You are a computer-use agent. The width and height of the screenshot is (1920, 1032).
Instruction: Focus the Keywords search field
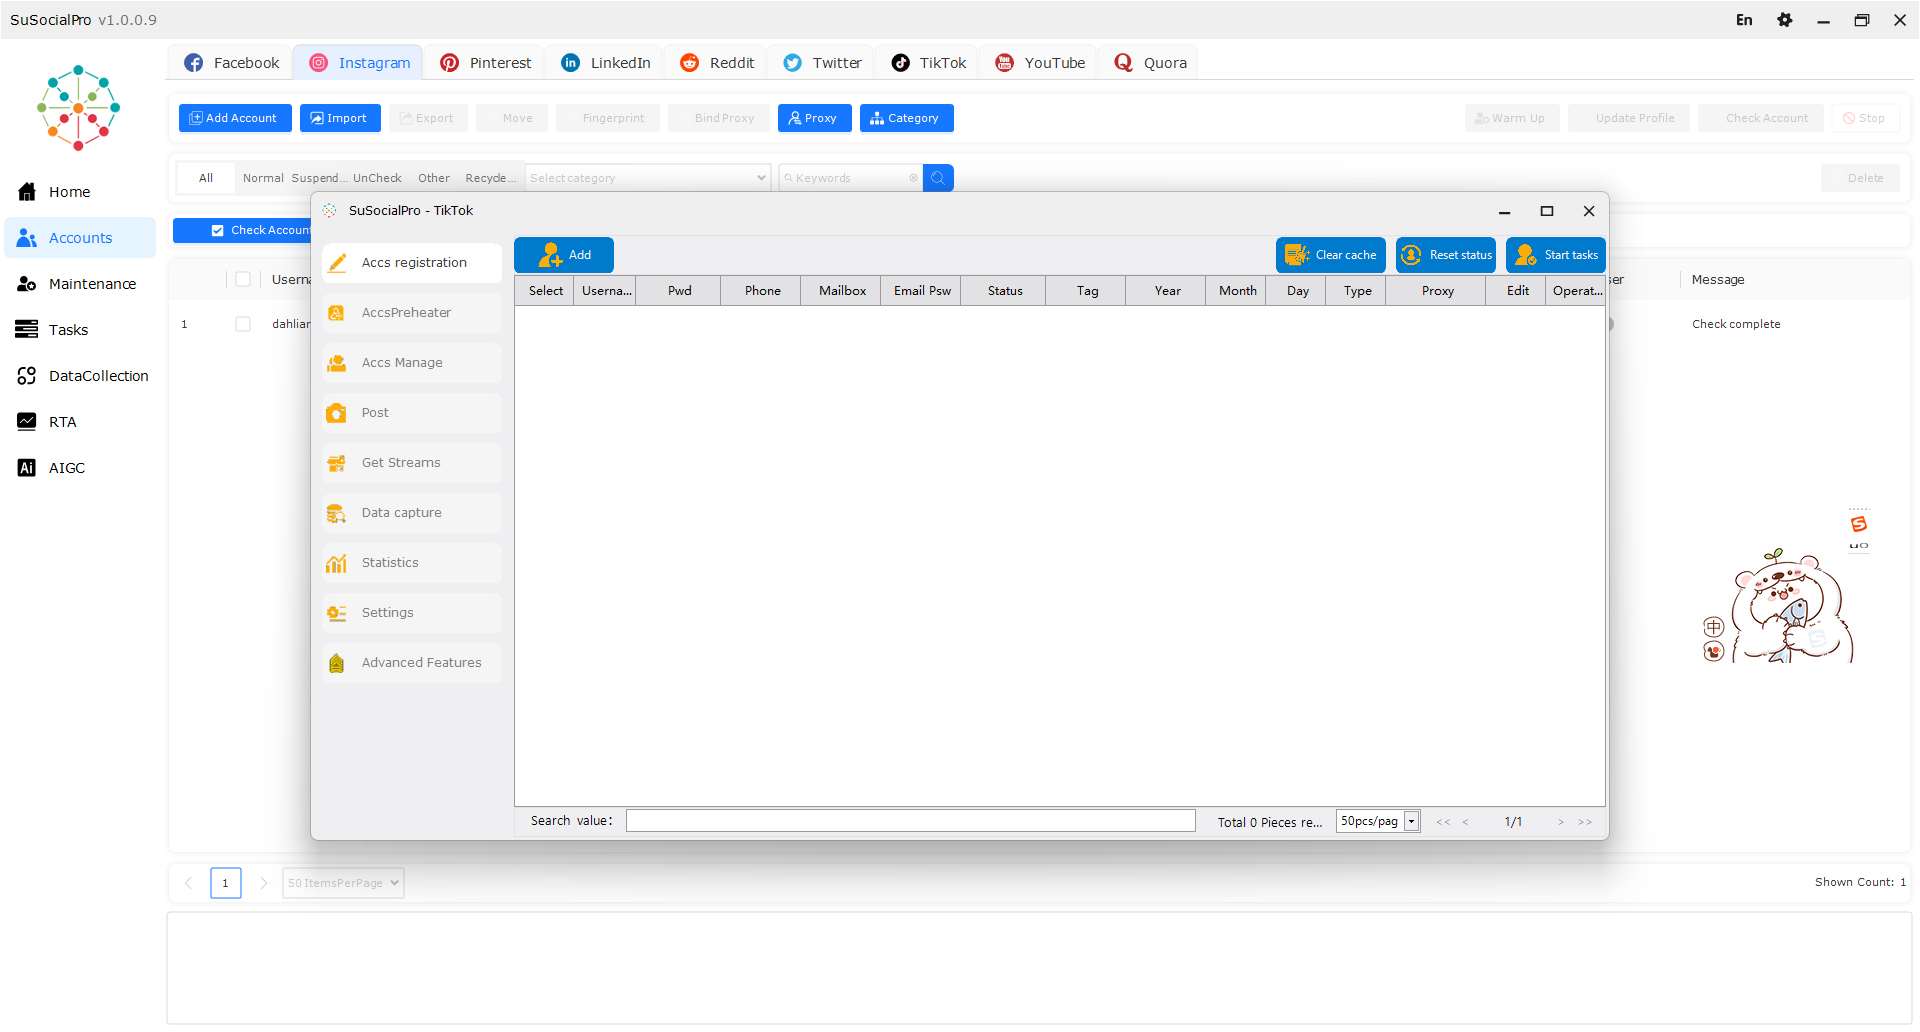point(850,178)
